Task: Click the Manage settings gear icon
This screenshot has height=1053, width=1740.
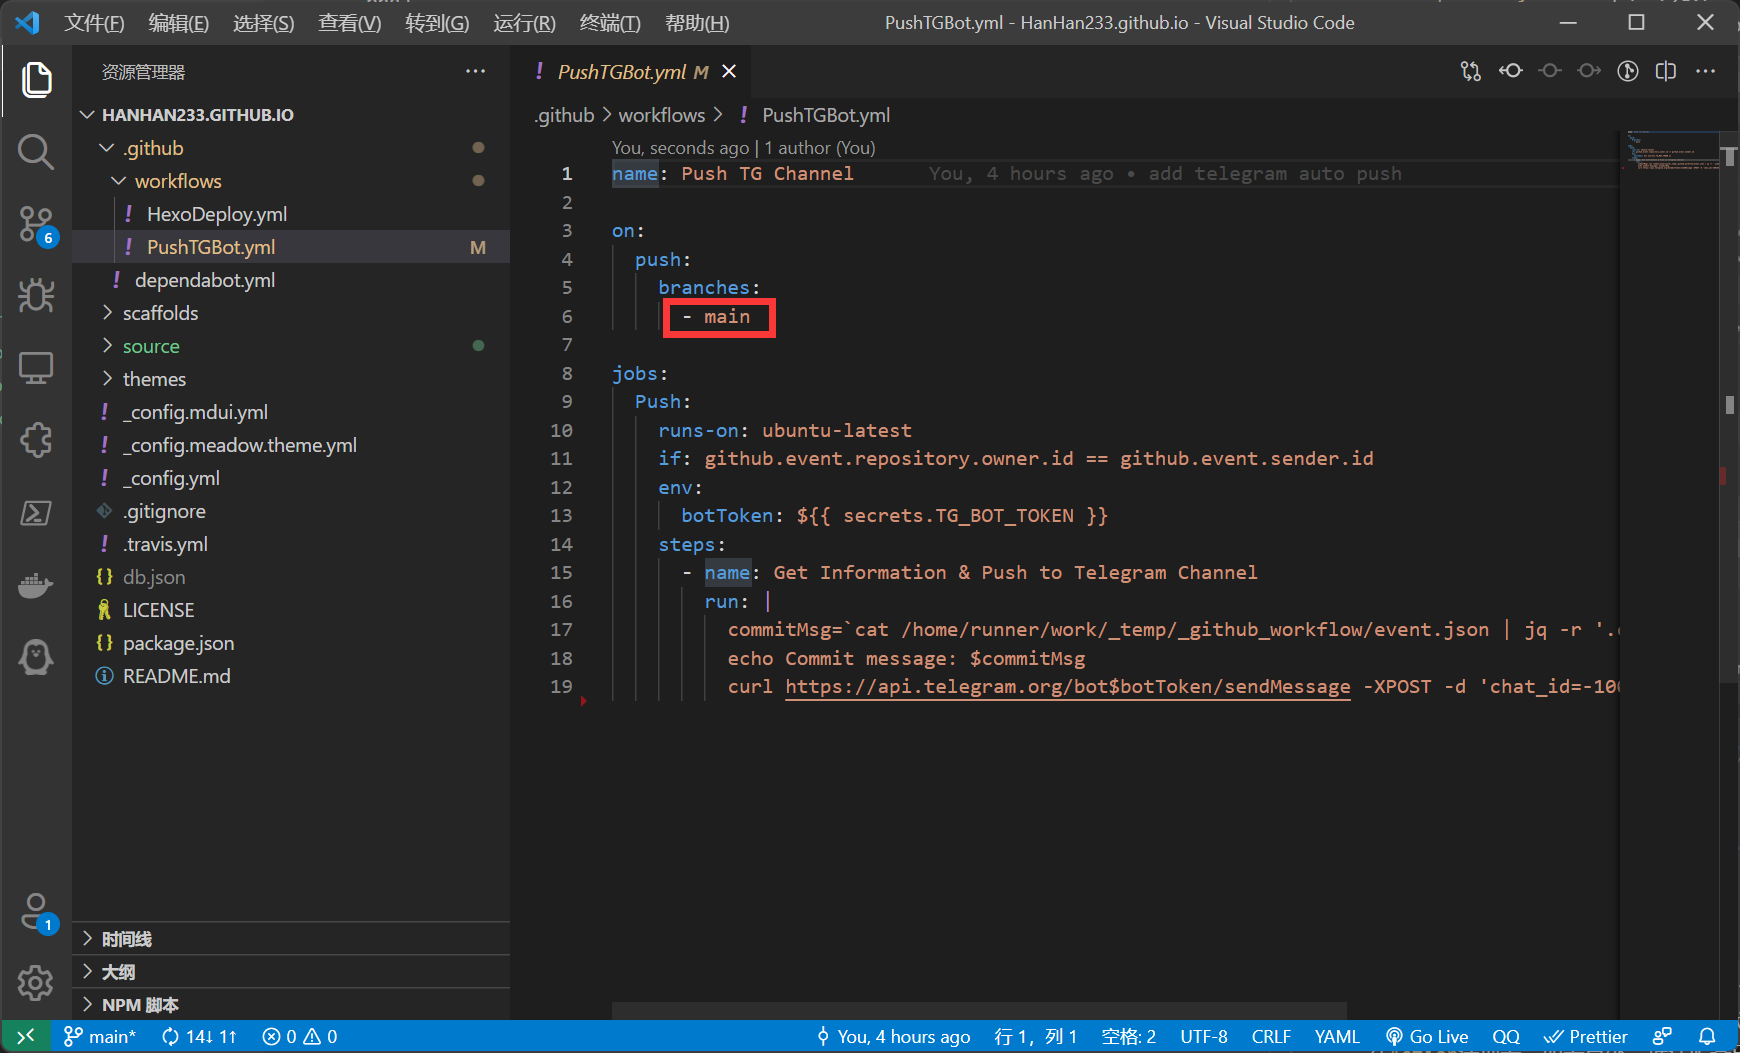Action: [x=36, y=983]
